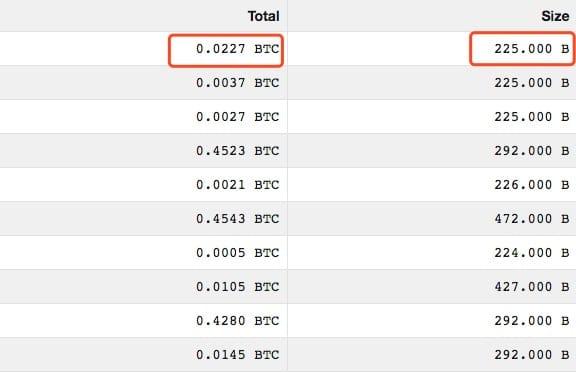Select the highlighted 0.0227 BTC total
Screen dimensions: 576x373
coord(238,49)
